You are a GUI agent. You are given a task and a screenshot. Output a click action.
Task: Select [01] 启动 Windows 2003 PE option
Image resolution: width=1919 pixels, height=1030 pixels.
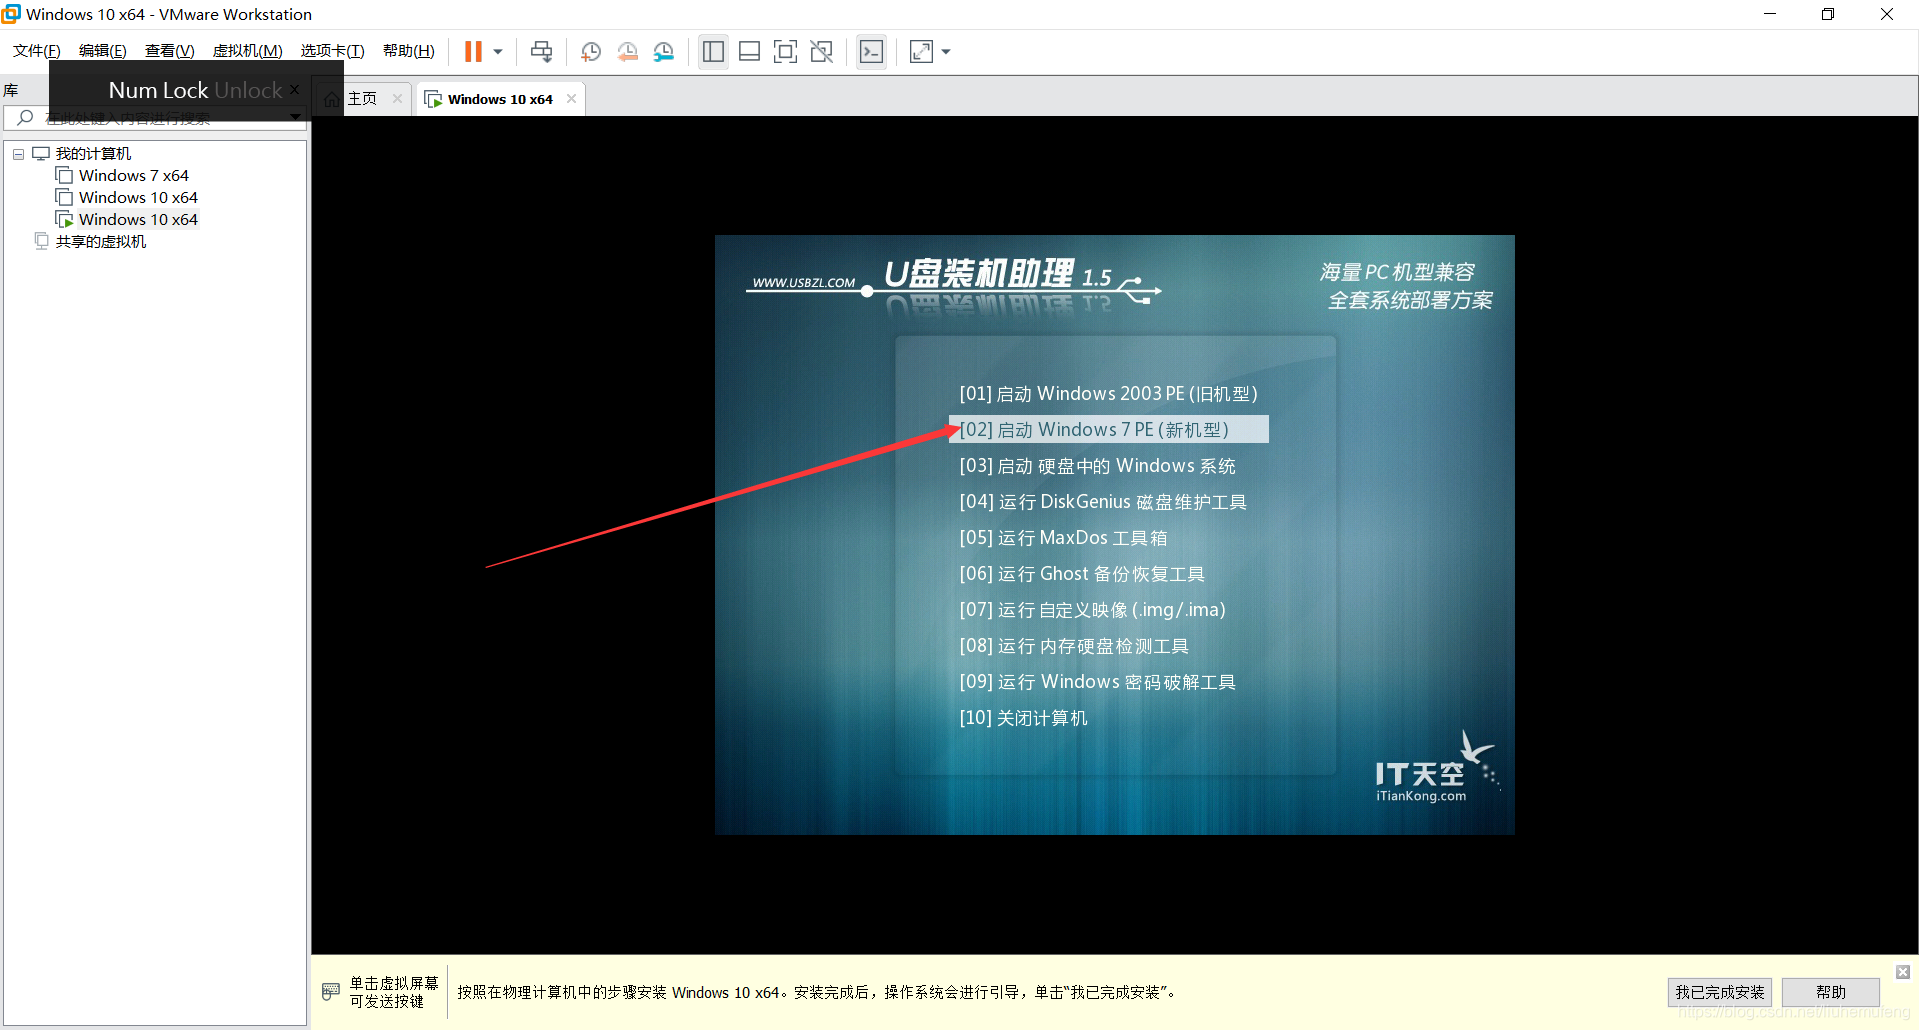click(x=1108, y=394)
